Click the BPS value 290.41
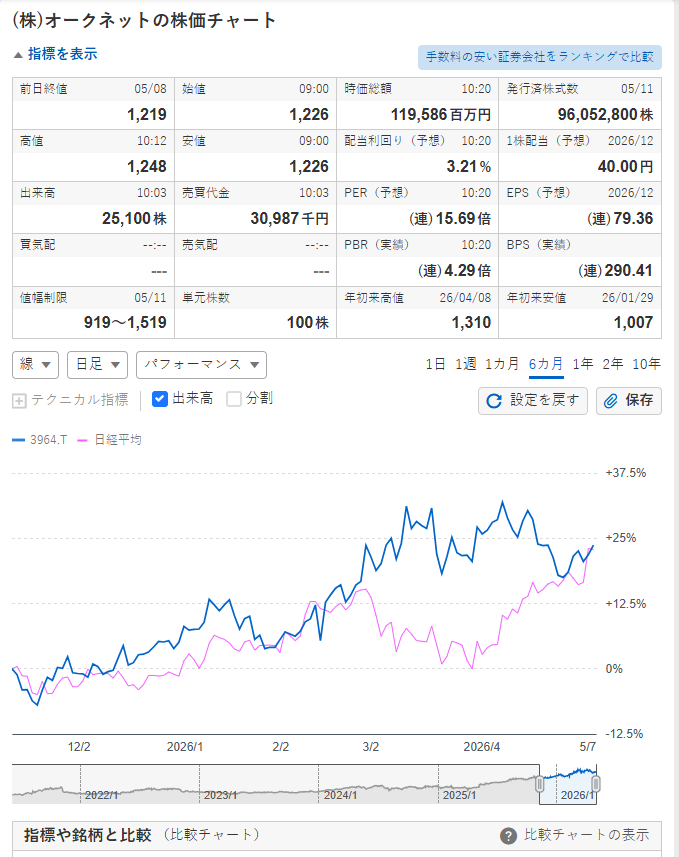679x857 pixels. tap(616, 271)
